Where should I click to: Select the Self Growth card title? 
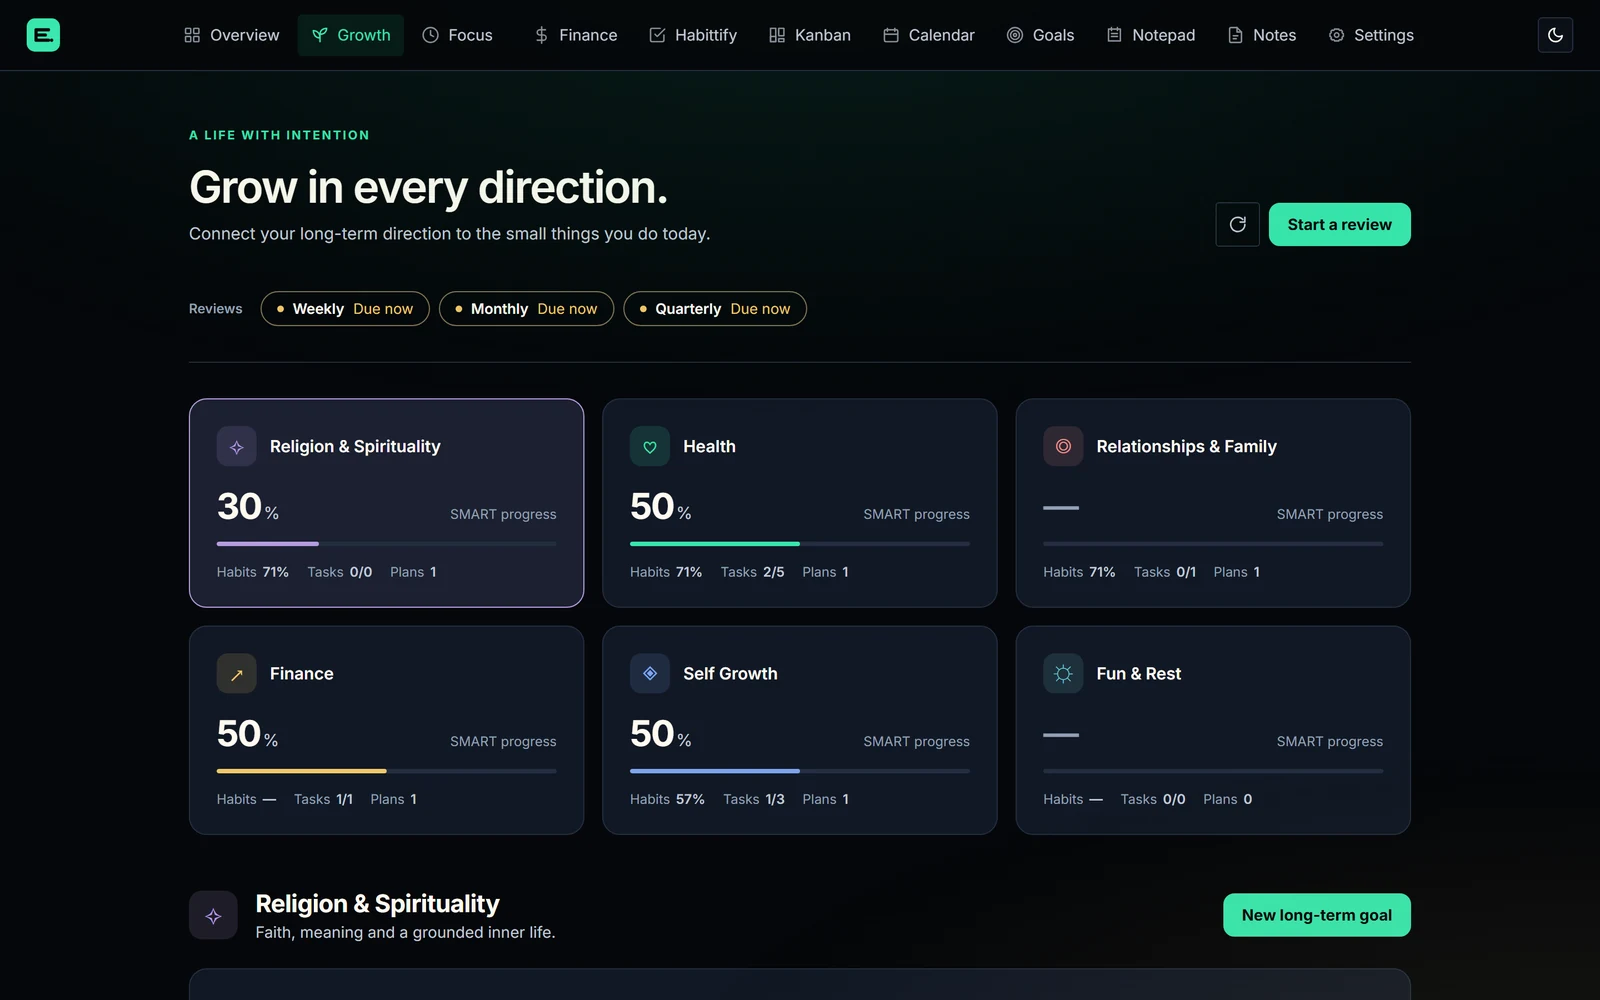(730, 674)
